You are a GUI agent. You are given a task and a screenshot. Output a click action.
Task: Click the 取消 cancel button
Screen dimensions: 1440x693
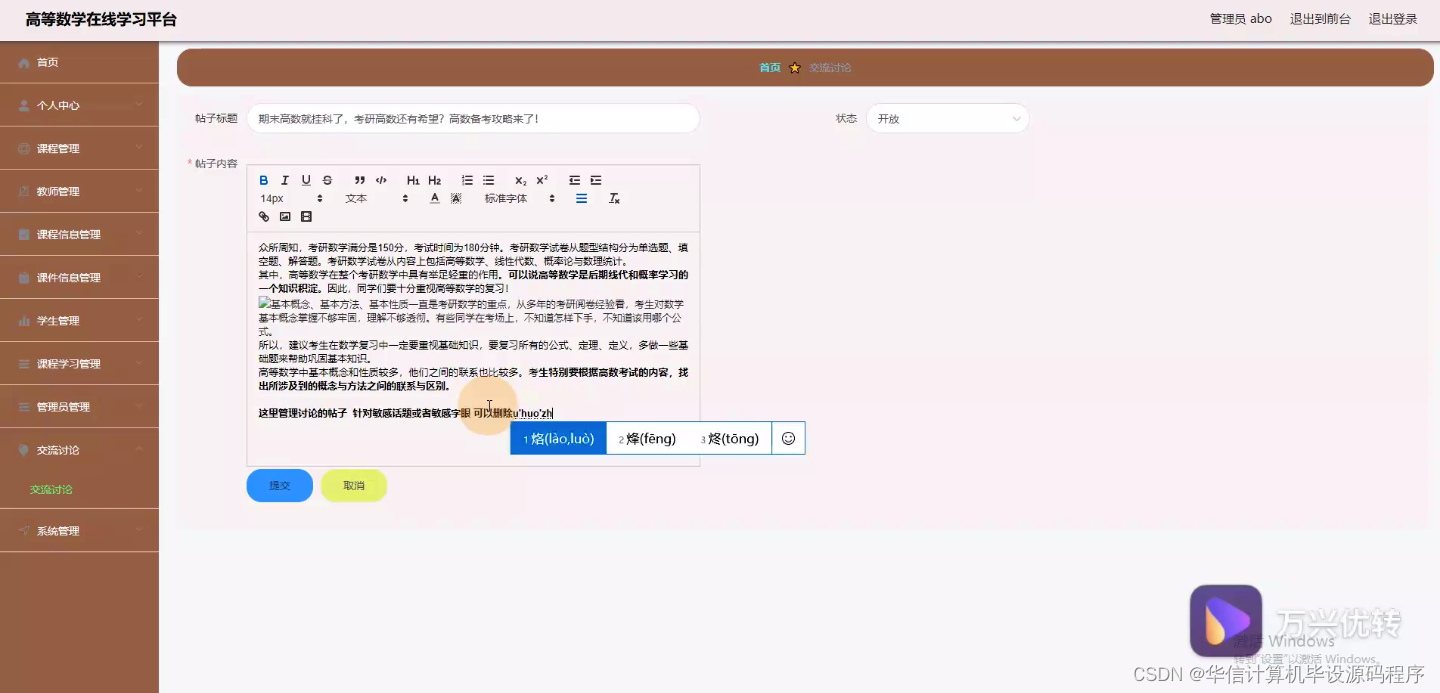(354, 485)
